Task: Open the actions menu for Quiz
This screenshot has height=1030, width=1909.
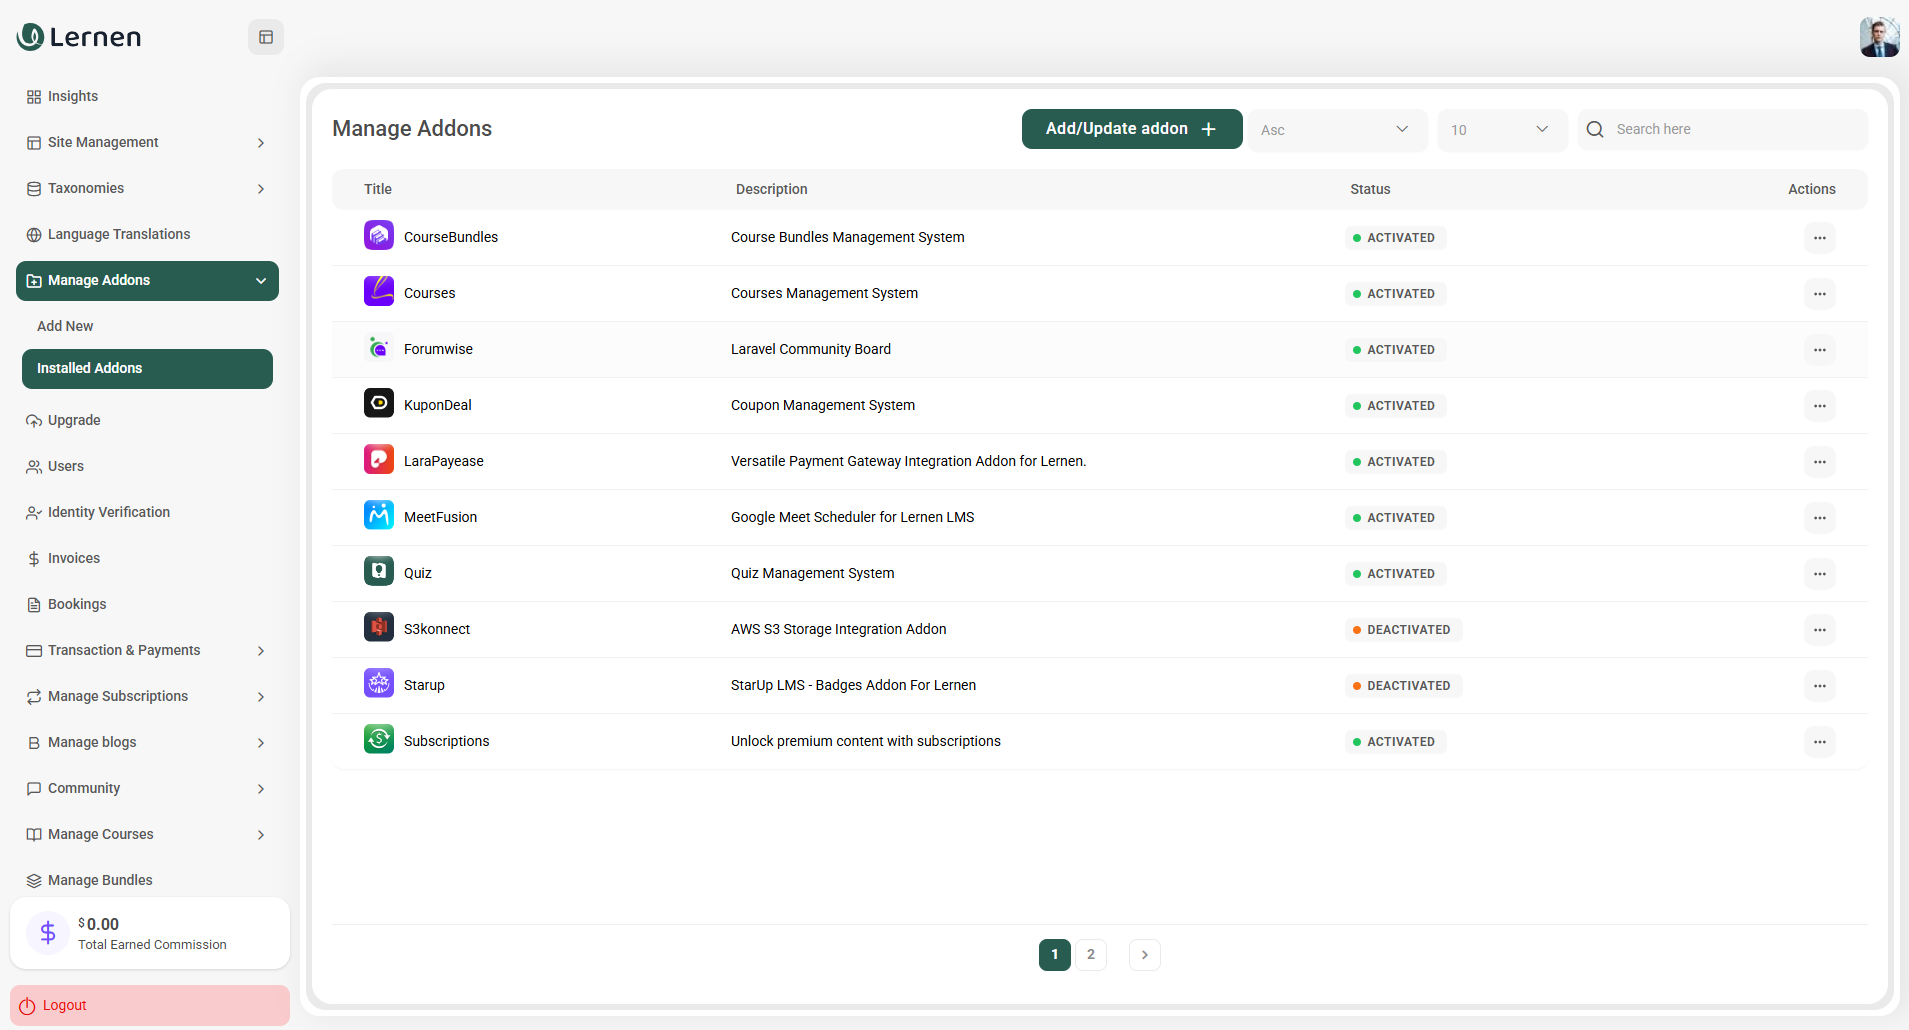Action: tap(1818, 574)
